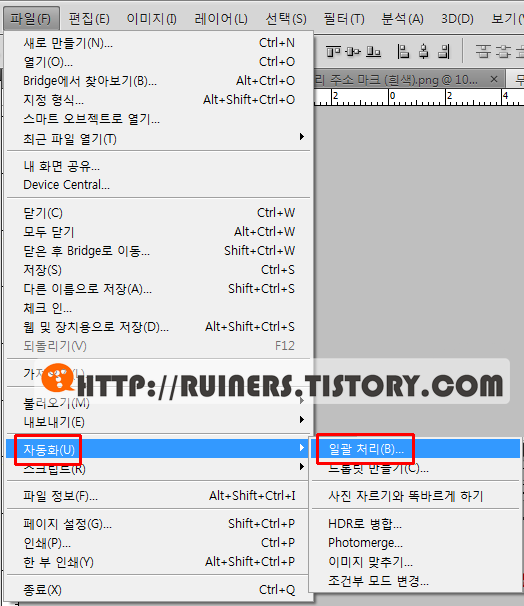The height and width of the screenshot is (606, 524).
Task: Click the Align Bottom Edges icon
Action: [x=373, y=51]
